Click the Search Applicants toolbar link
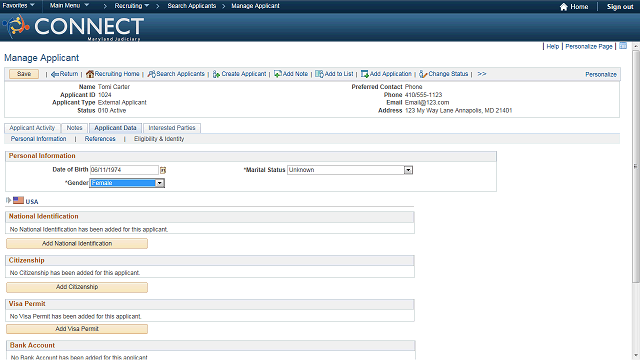Screen dimensions: 640x360 click(x=180, y=74)
